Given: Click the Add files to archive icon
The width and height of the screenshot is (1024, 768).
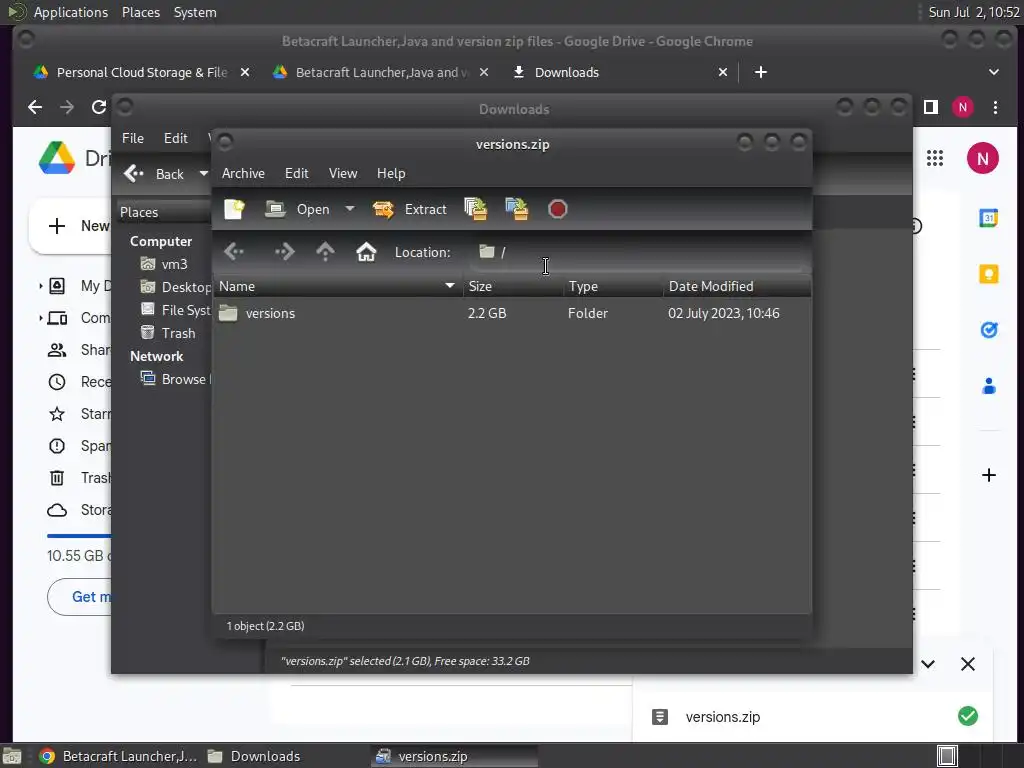Looking at the screenshot, I should pos(475,209).
